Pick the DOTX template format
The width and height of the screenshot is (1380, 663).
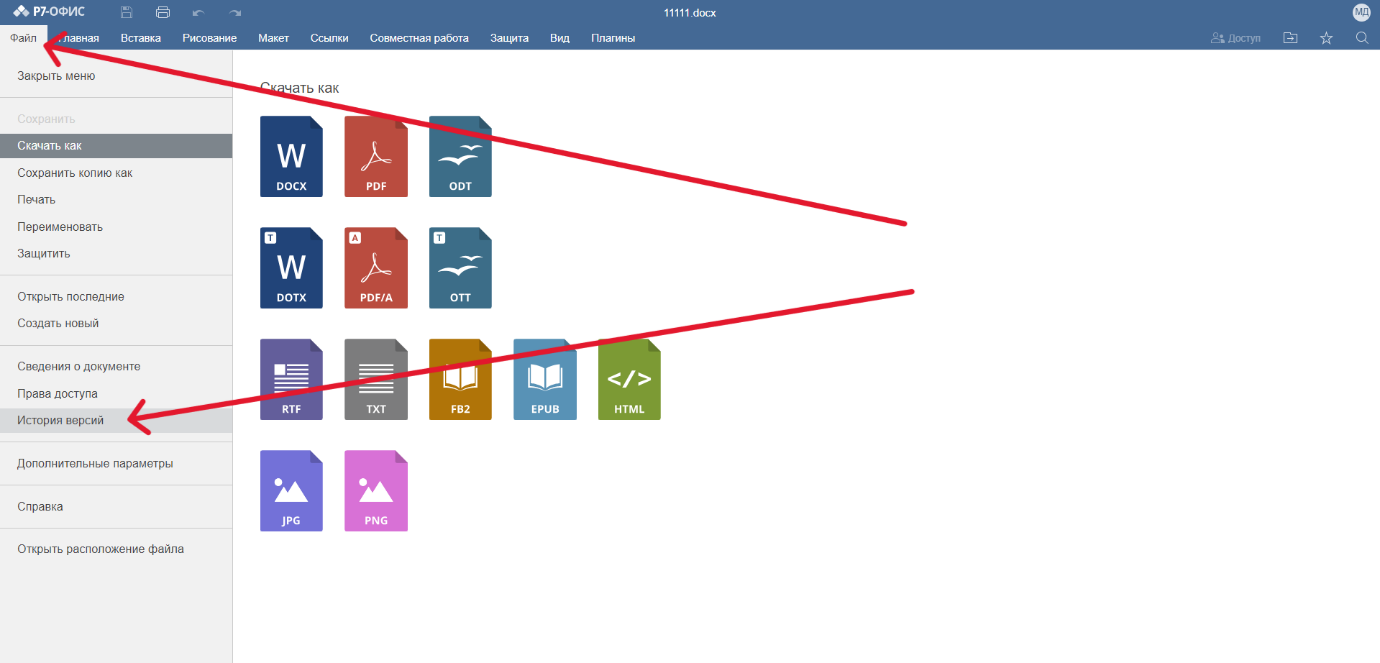click(291, 268)
